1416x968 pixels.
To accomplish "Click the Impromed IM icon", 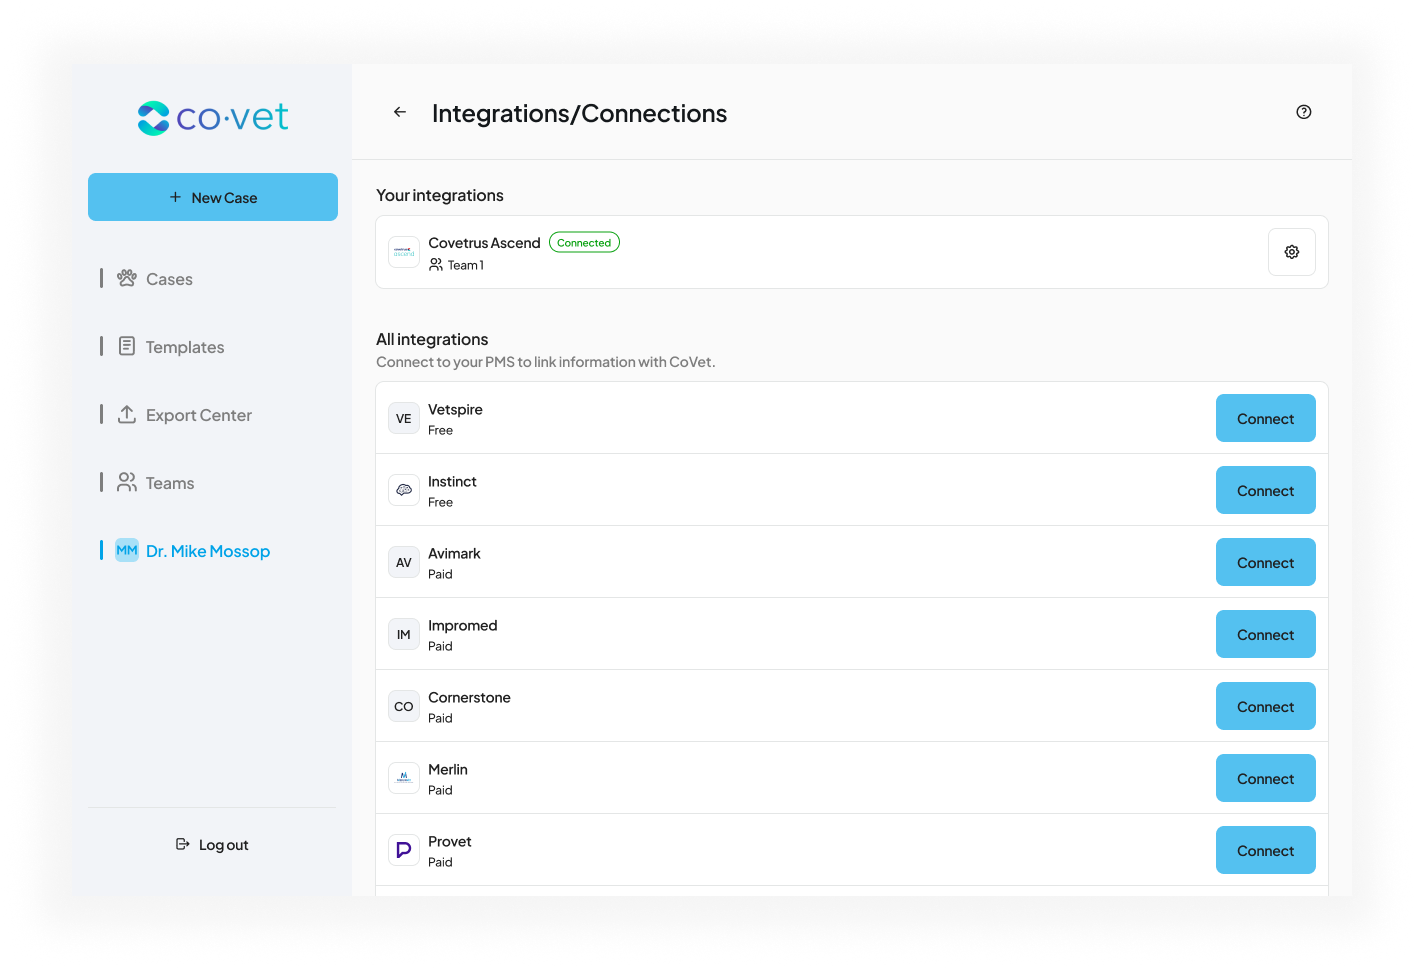I will [404, 634].
